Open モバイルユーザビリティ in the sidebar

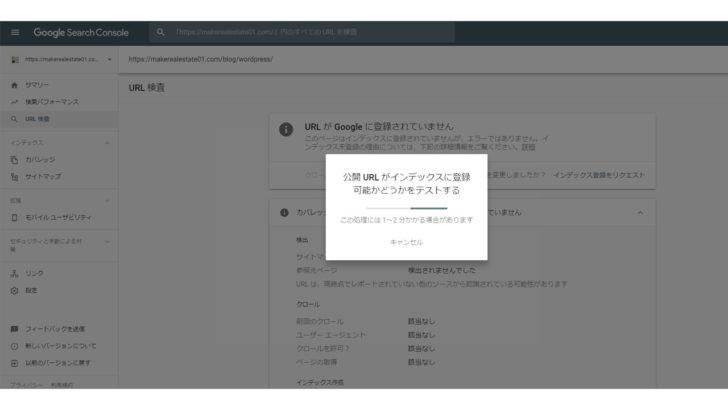tap(58, 217)
